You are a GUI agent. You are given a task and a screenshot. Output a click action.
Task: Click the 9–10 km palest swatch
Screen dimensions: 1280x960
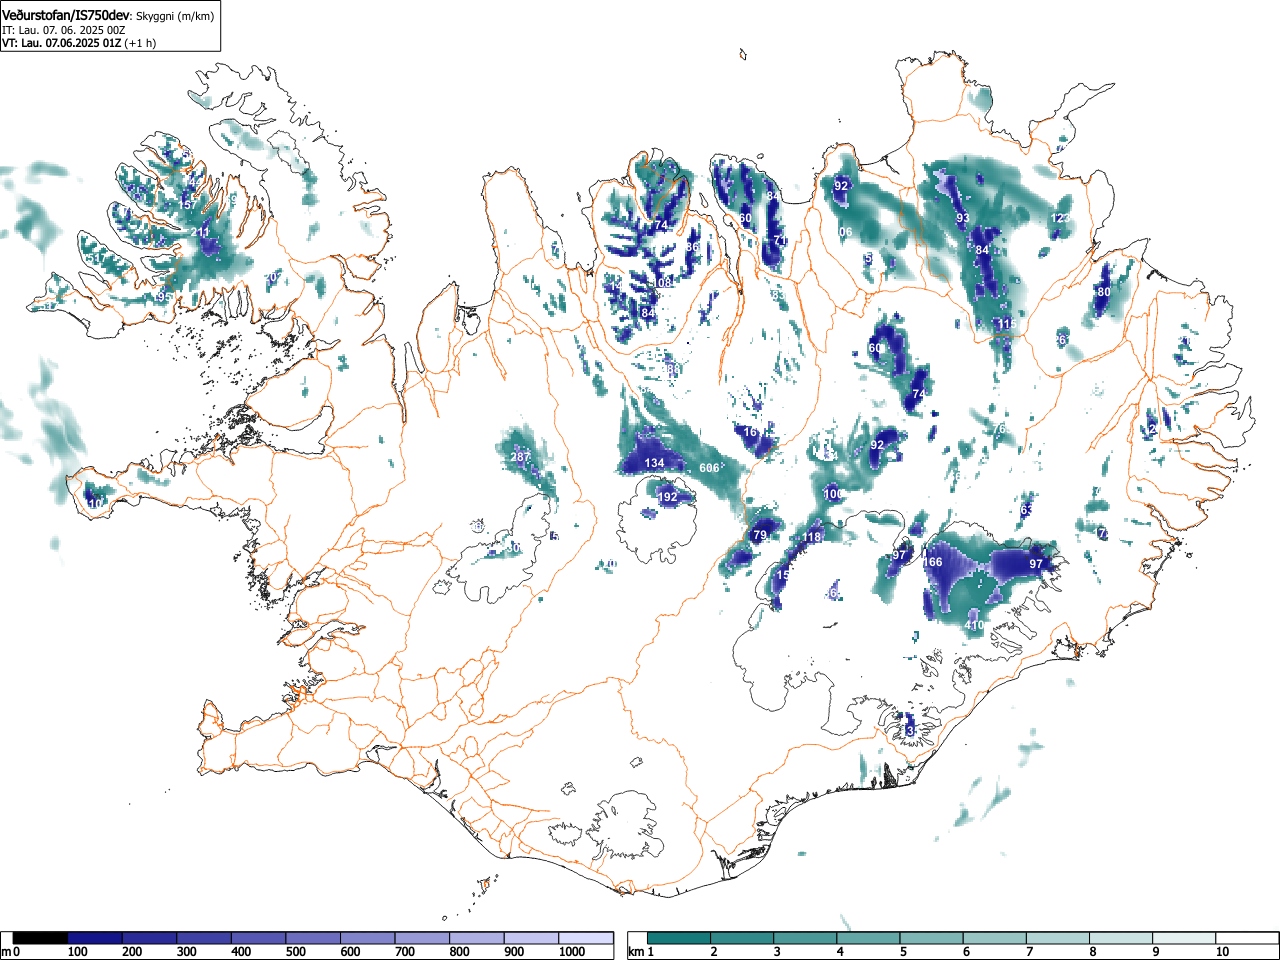pos(1184,938)
